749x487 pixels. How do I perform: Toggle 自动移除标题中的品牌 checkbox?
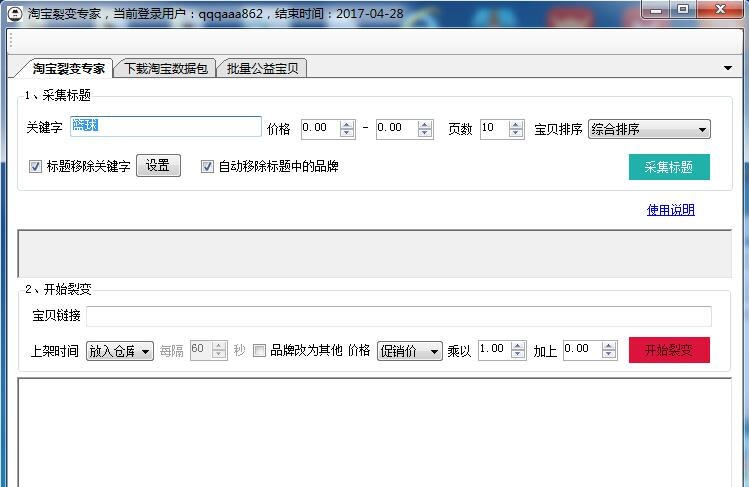point(207,167)
